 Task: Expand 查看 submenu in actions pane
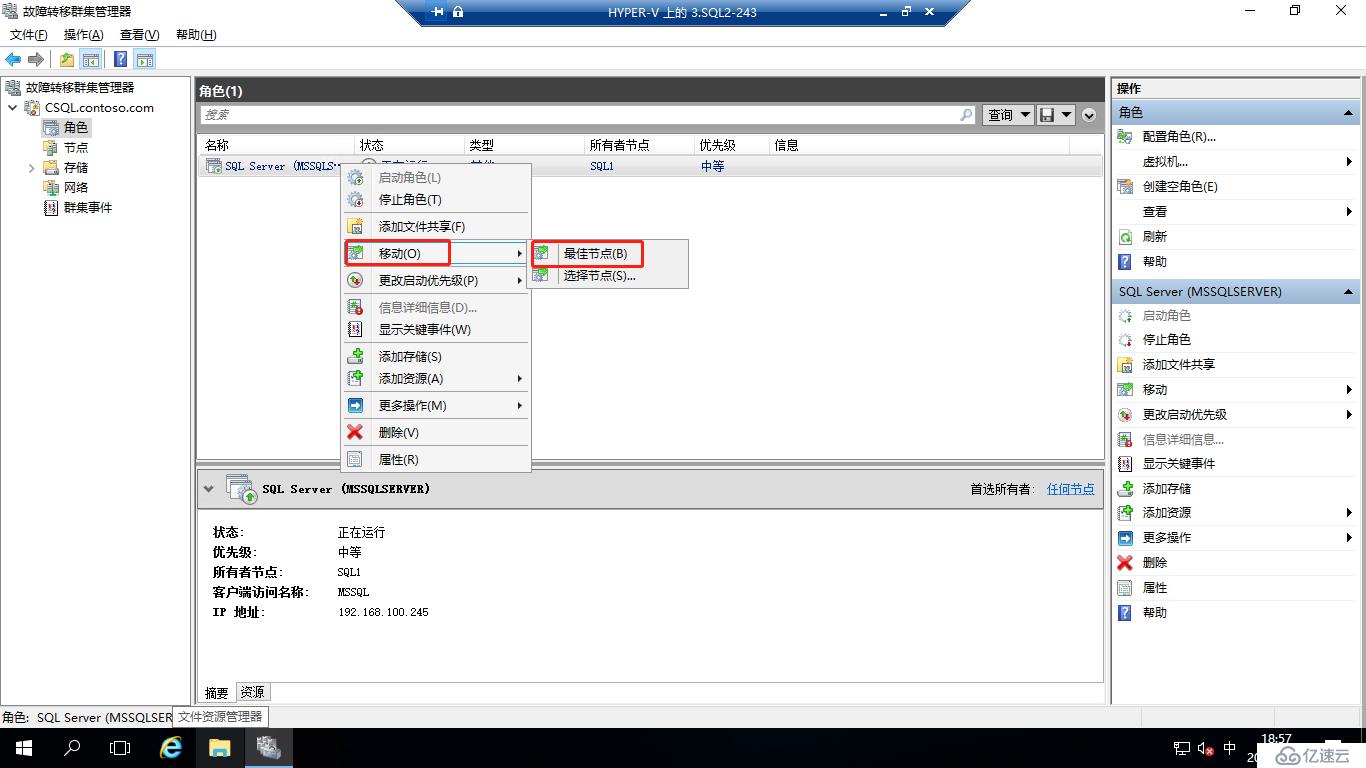tap(1348, 211)
